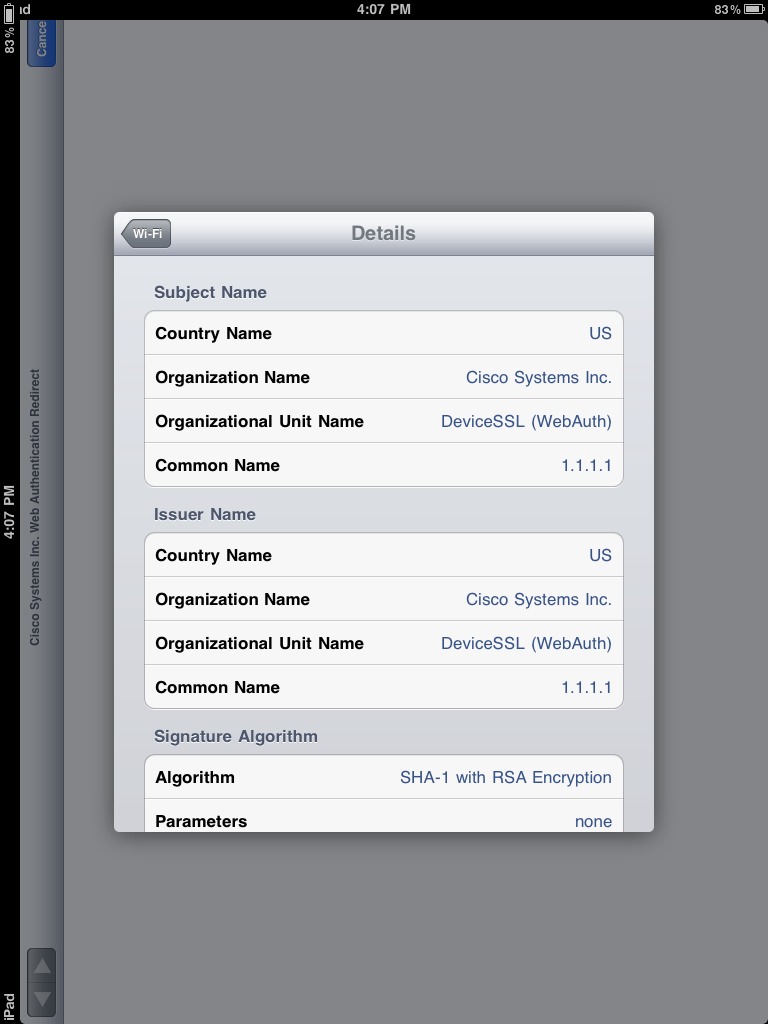Select Issuer Organization Name row

(384, 599)
